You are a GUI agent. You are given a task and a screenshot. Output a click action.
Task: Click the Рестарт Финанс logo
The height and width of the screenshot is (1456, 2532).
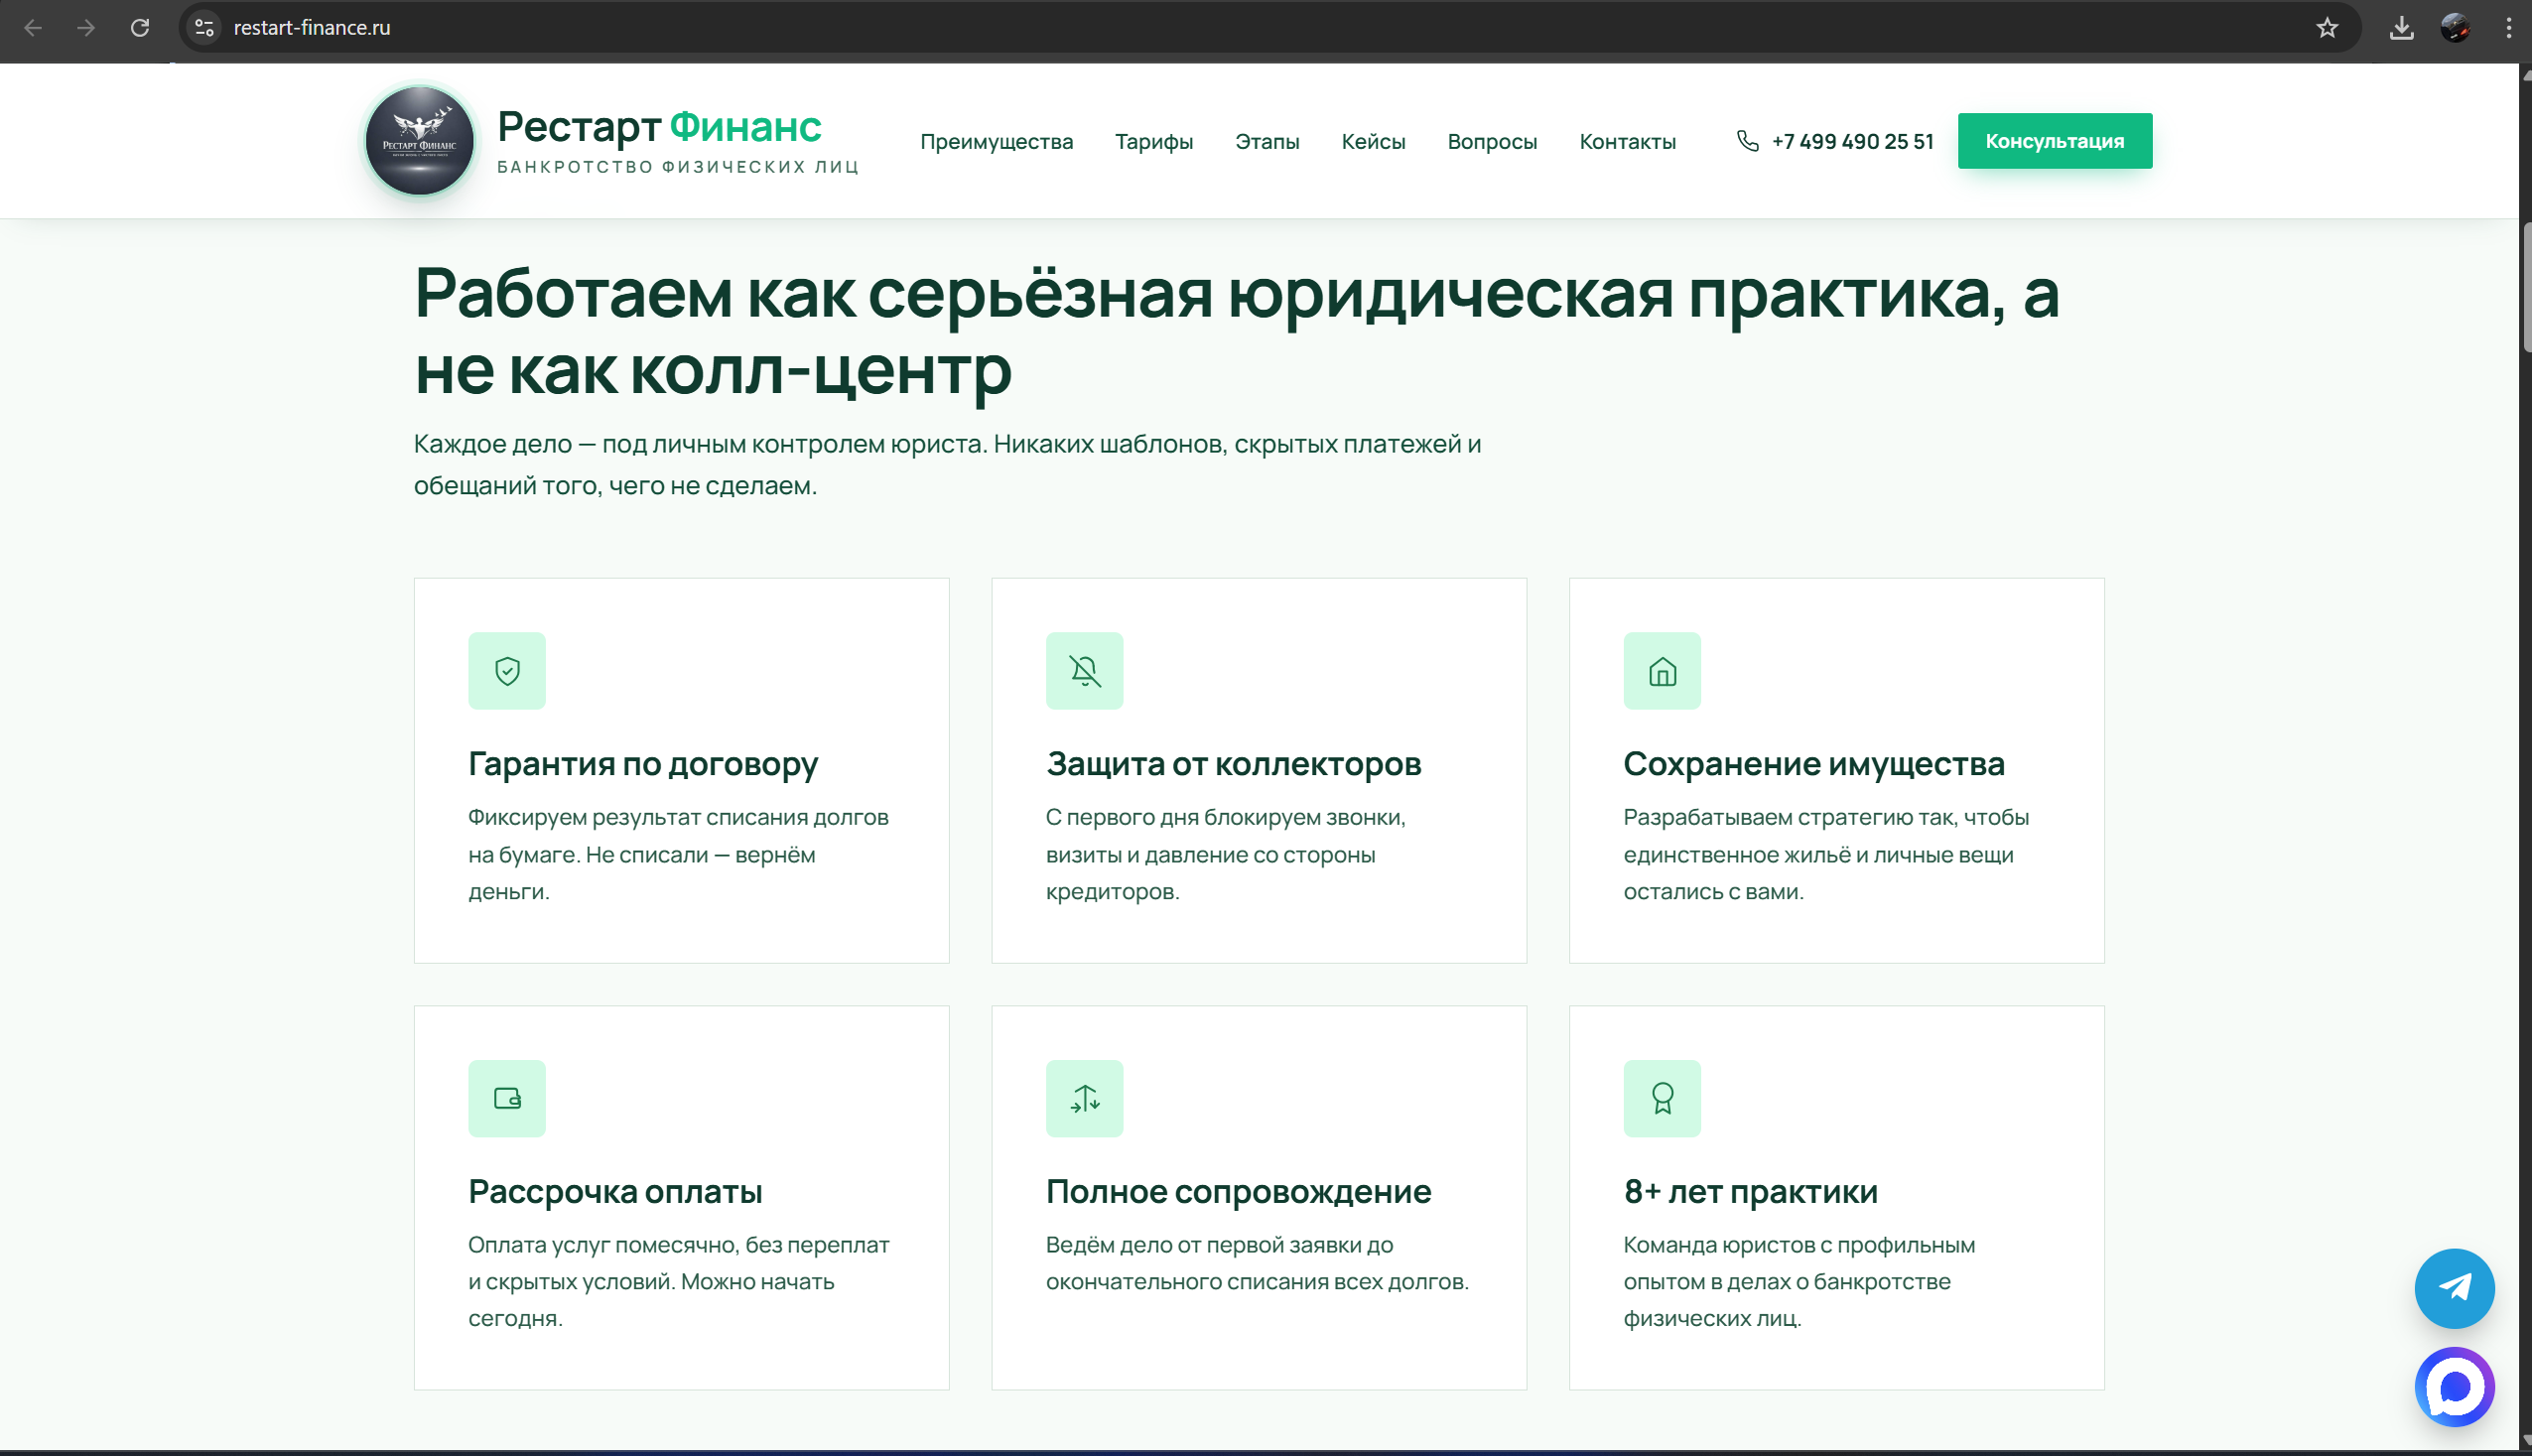pos(420,140)
